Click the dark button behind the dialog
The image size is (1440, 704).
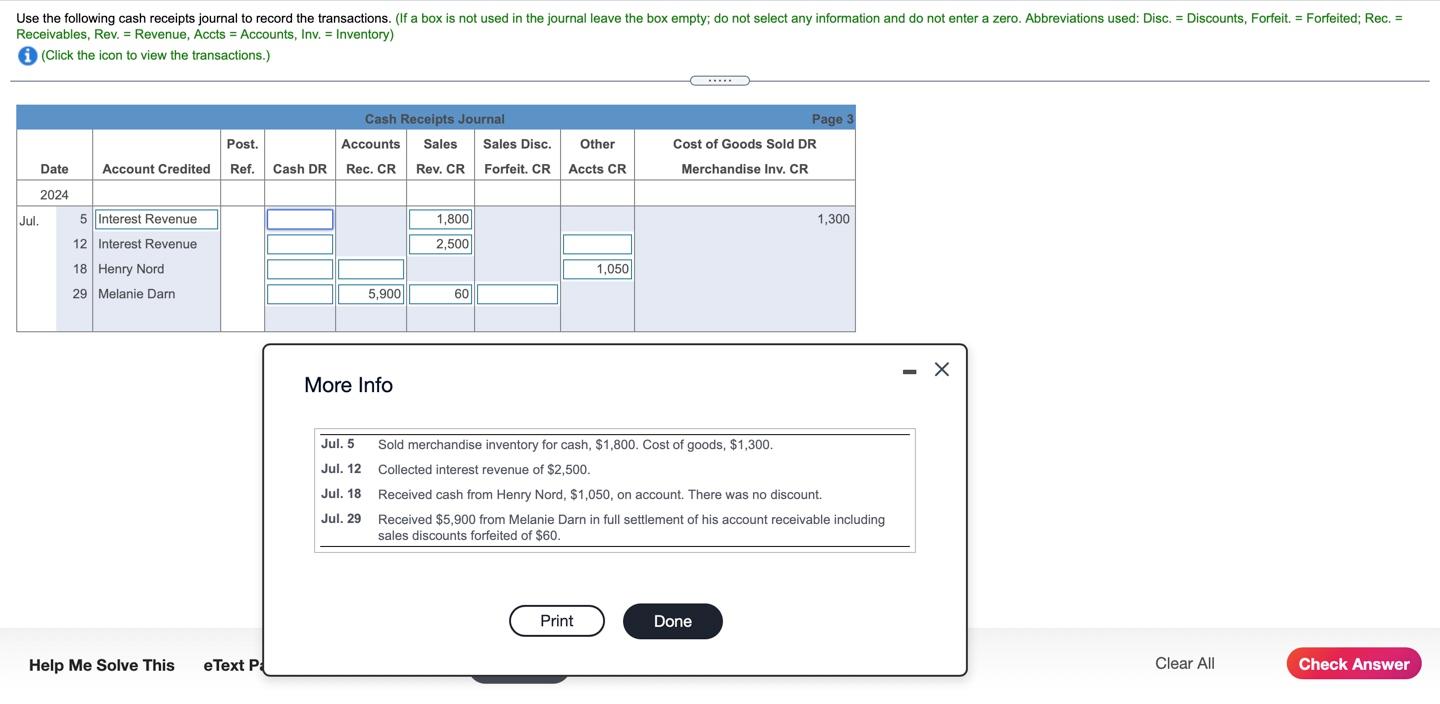(x=519, y=678)
